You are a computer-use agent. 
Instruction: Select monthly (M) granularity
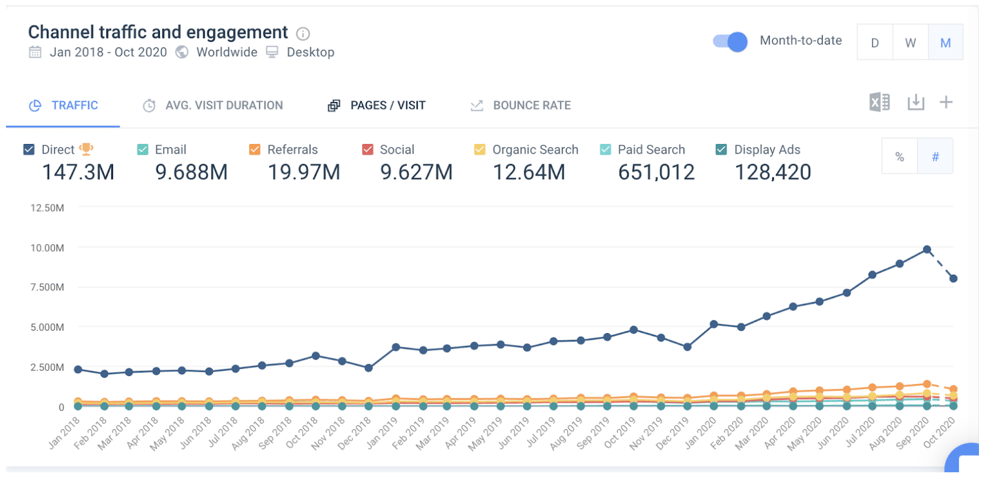coord(946,43)
